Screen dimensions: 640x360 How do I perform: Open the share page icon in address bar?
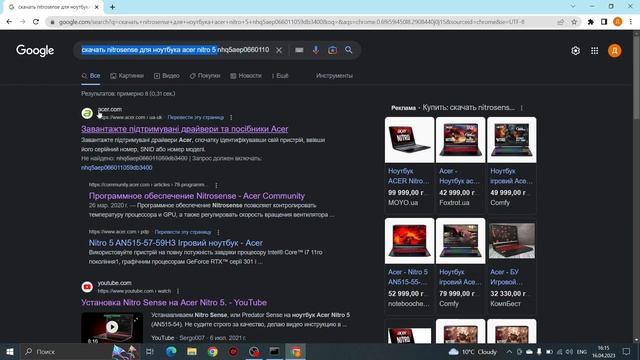[560, 22]
